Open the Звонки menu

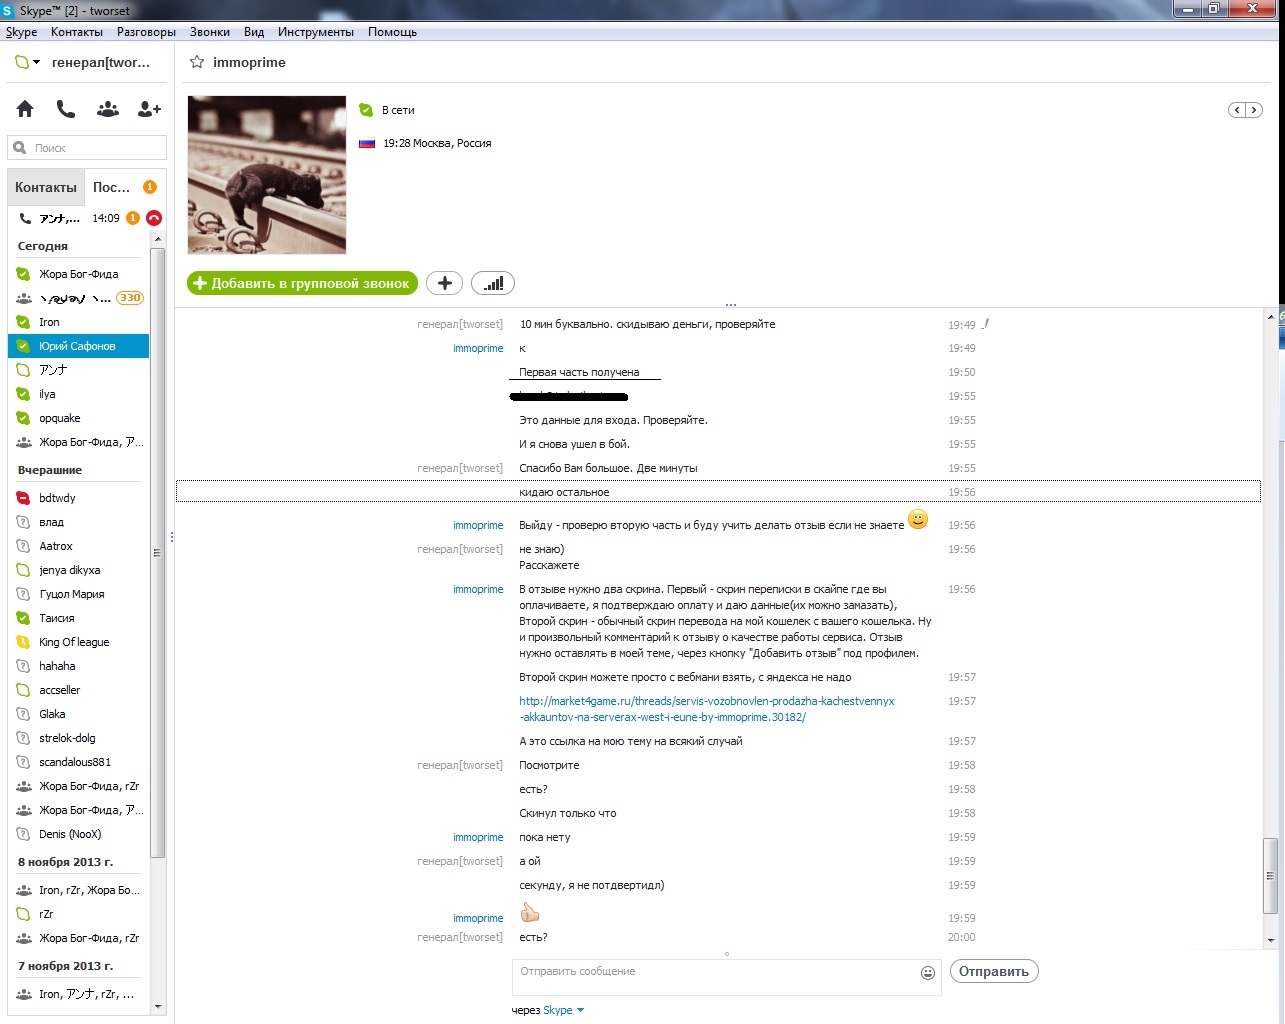point(210,32)
